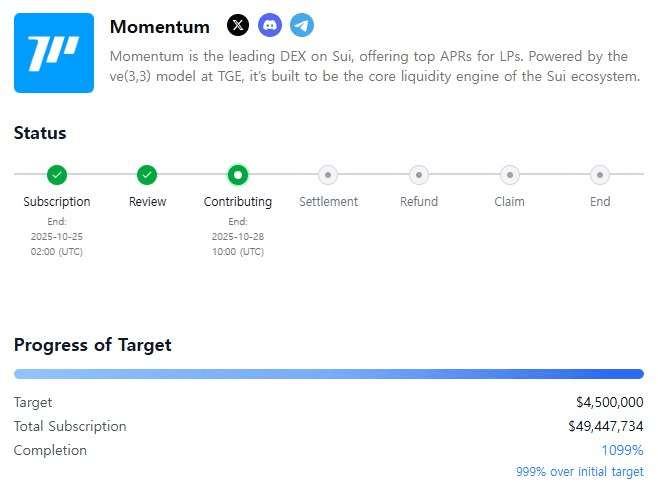
Task: Click the Subscription step label
Action: [57, 202]
